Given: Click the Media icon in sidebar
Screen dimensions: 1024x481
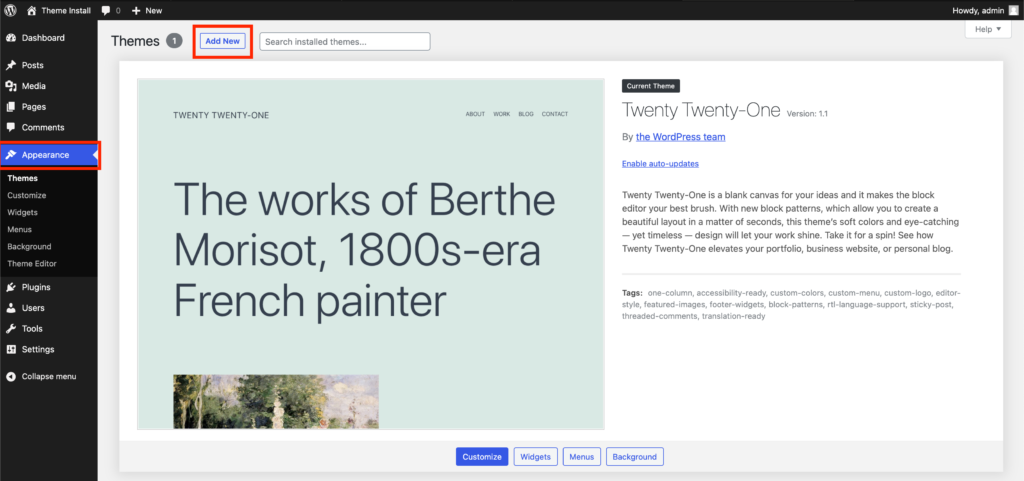Looking at the screenshot, I should point(11,86).
